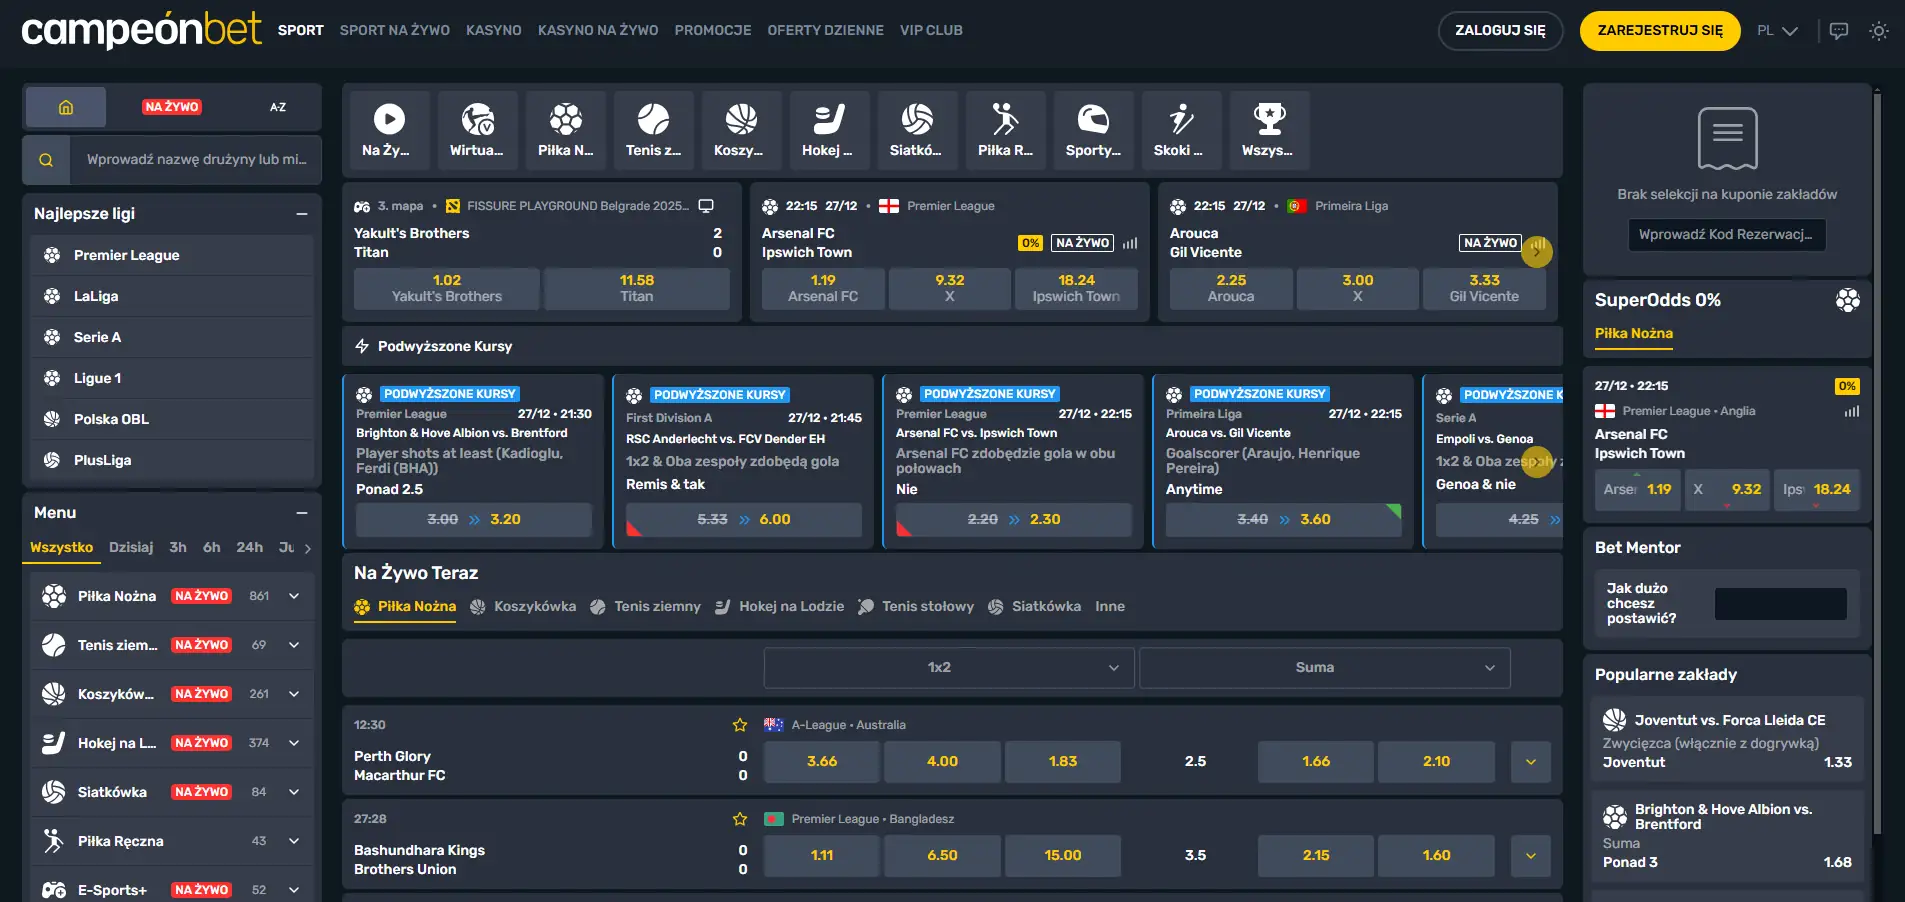Star the Bashundhara Kings match
Viewport: 1905px width, 902px height.
click(x=740, y=819)
